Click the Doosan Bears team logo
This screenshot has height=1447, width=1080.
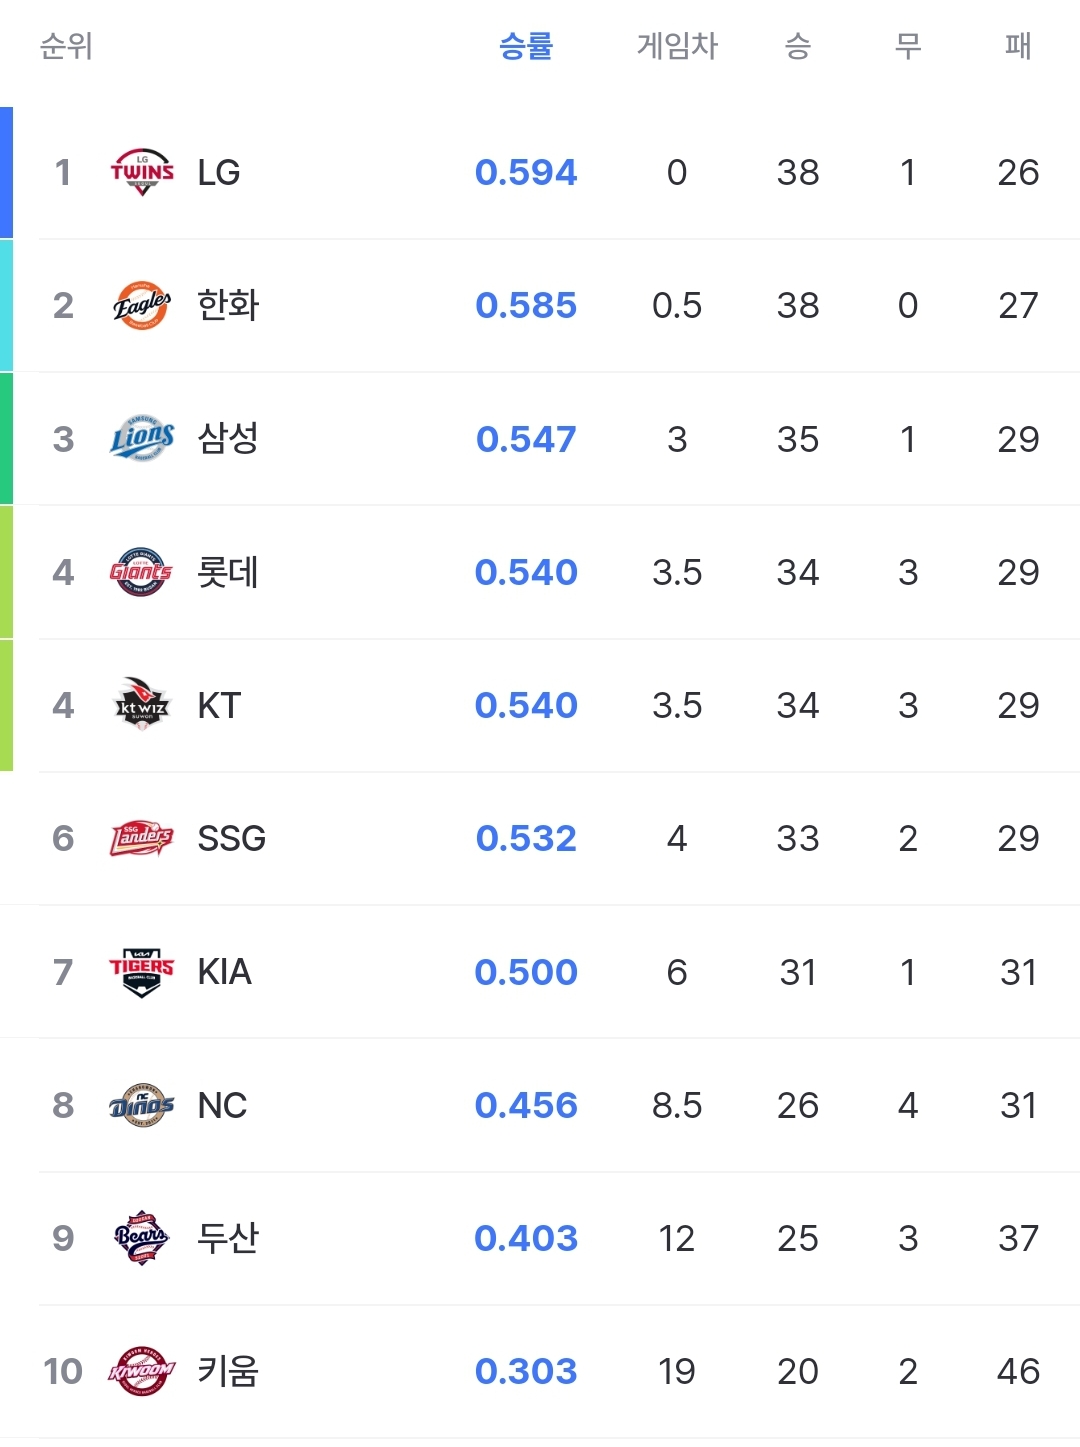tap(142, 1238)
